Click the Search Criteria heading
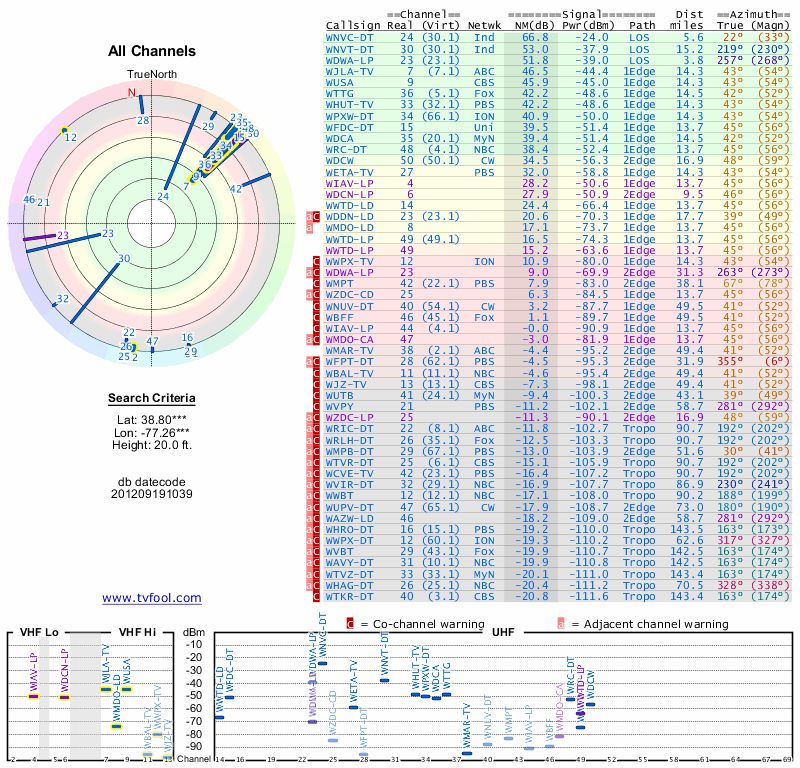800x768 pixels. [152, 398]
